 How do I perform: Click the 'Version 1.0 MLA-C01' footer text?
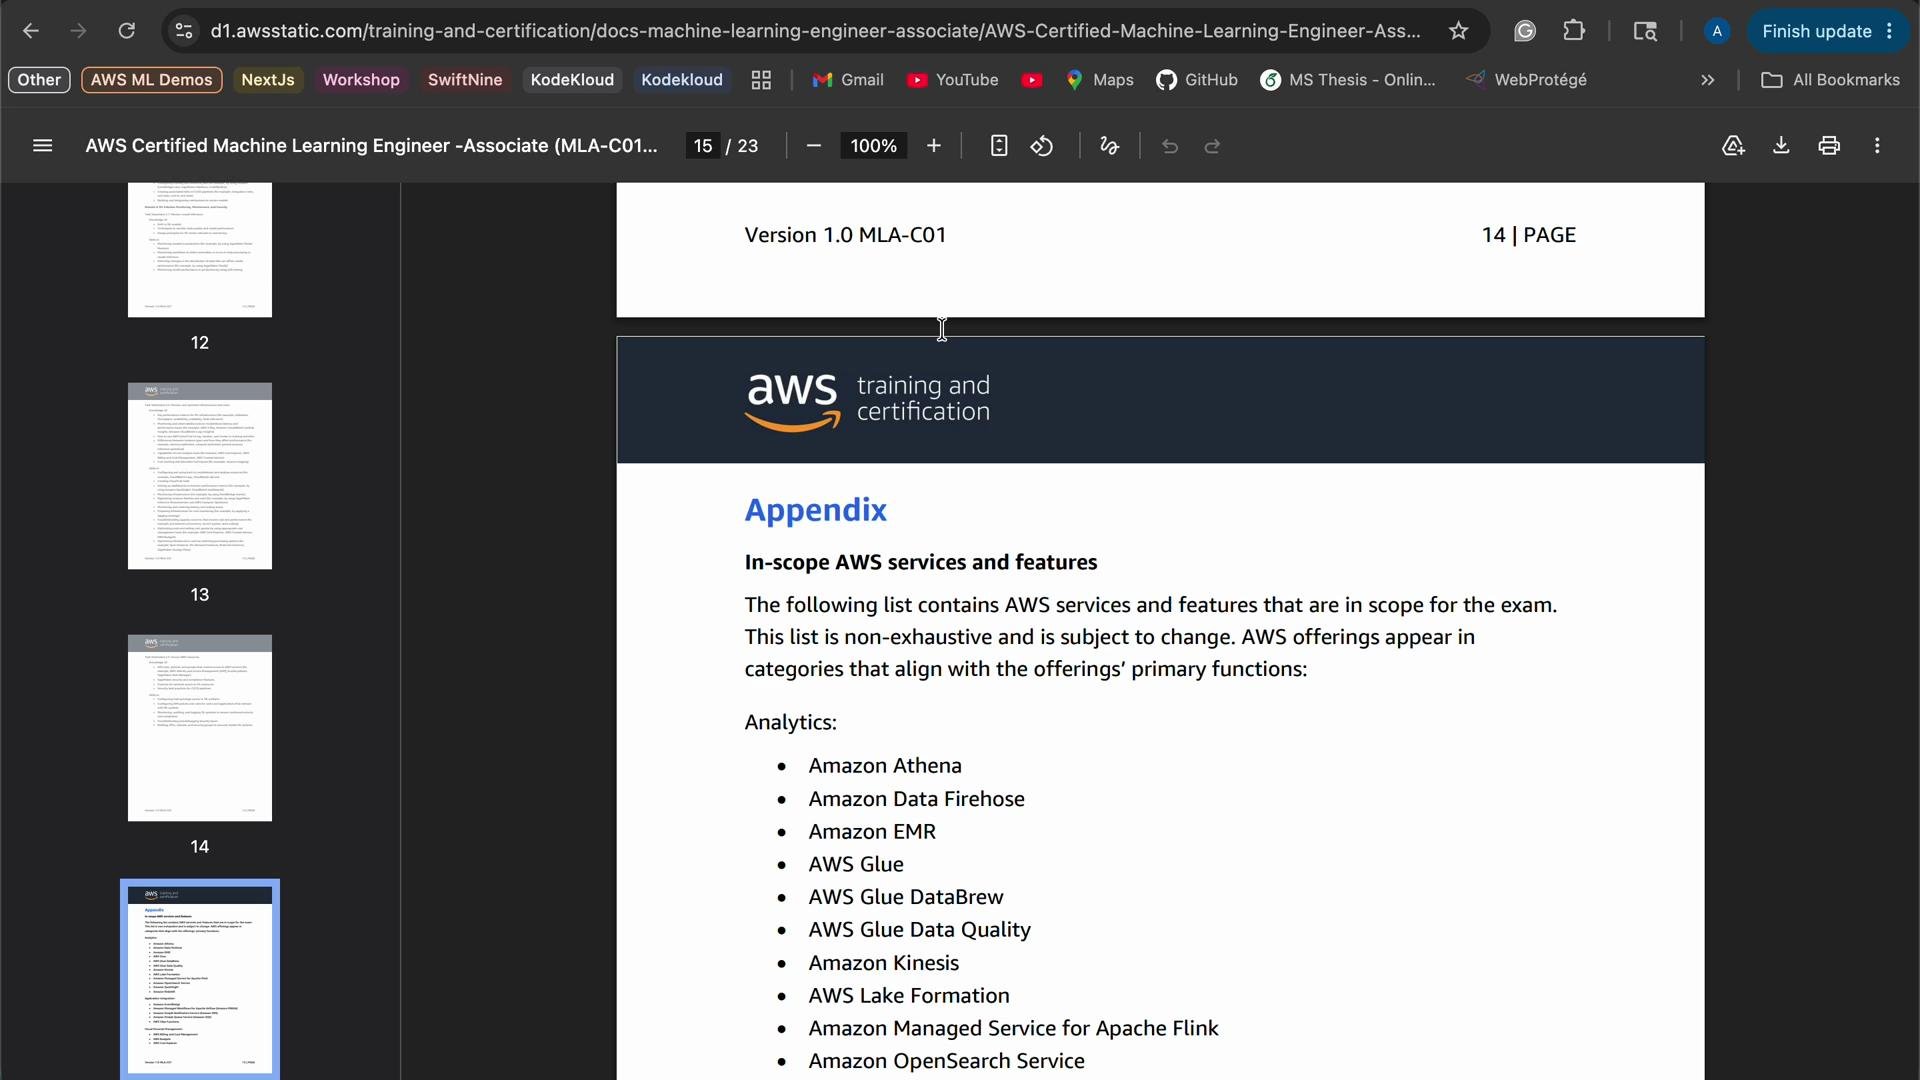pyautogui.click(x=845, y=235)
